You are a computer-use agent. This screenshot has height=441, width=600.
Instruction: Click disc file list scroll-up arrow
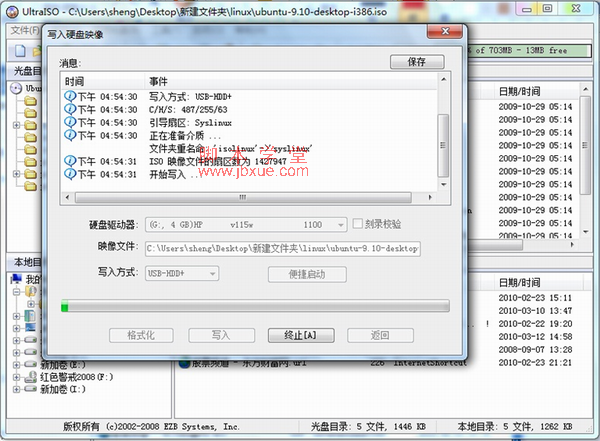585,90
